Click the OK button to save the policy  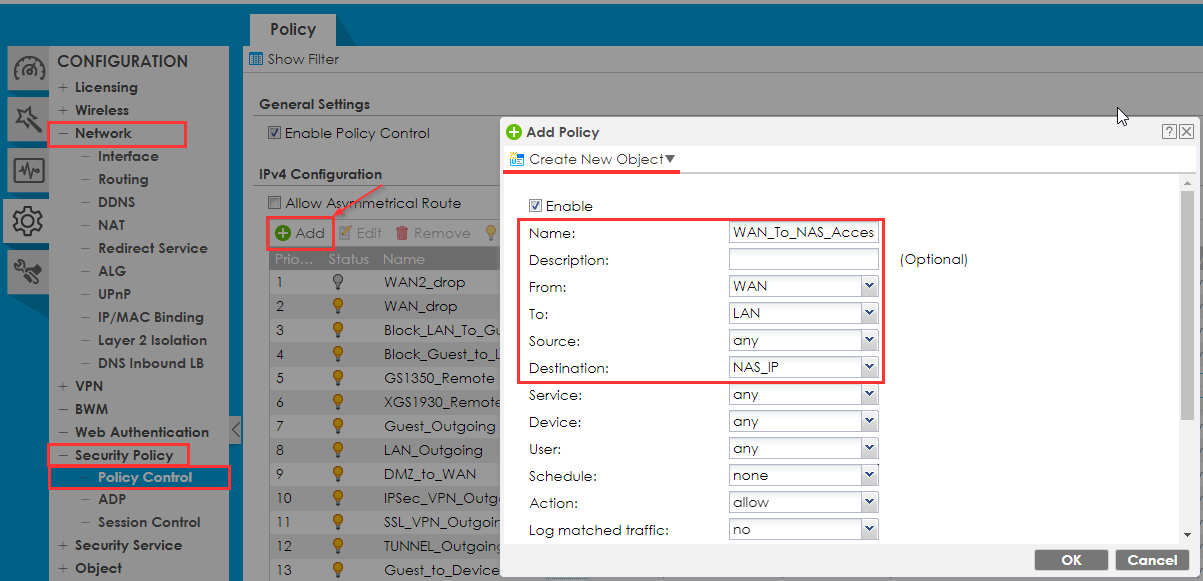[x=1070, y=560]
